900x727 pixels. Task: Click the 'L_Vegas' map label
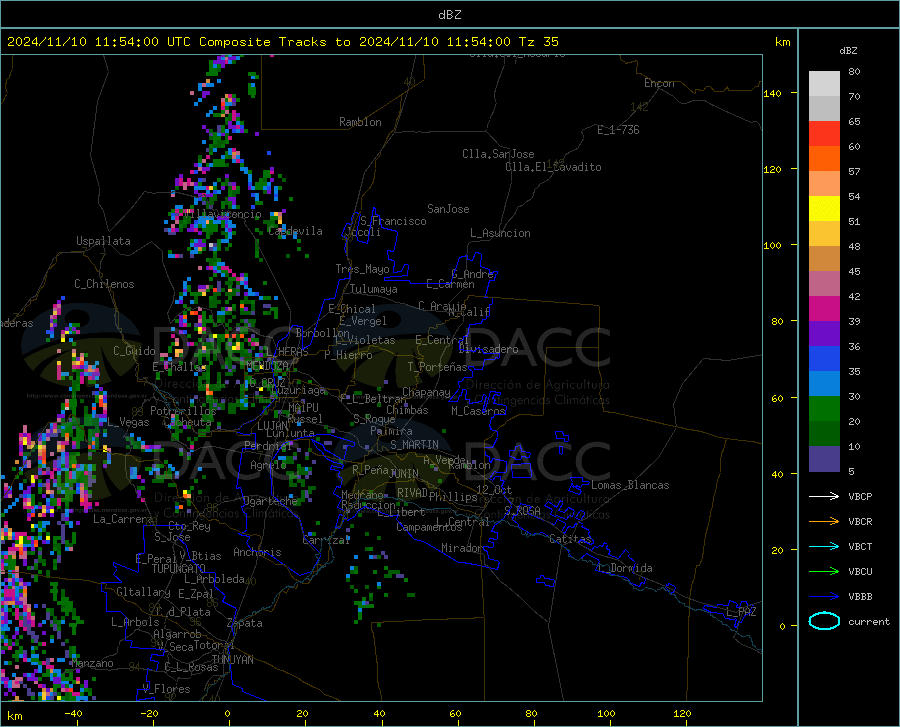(x=129, y=422)
